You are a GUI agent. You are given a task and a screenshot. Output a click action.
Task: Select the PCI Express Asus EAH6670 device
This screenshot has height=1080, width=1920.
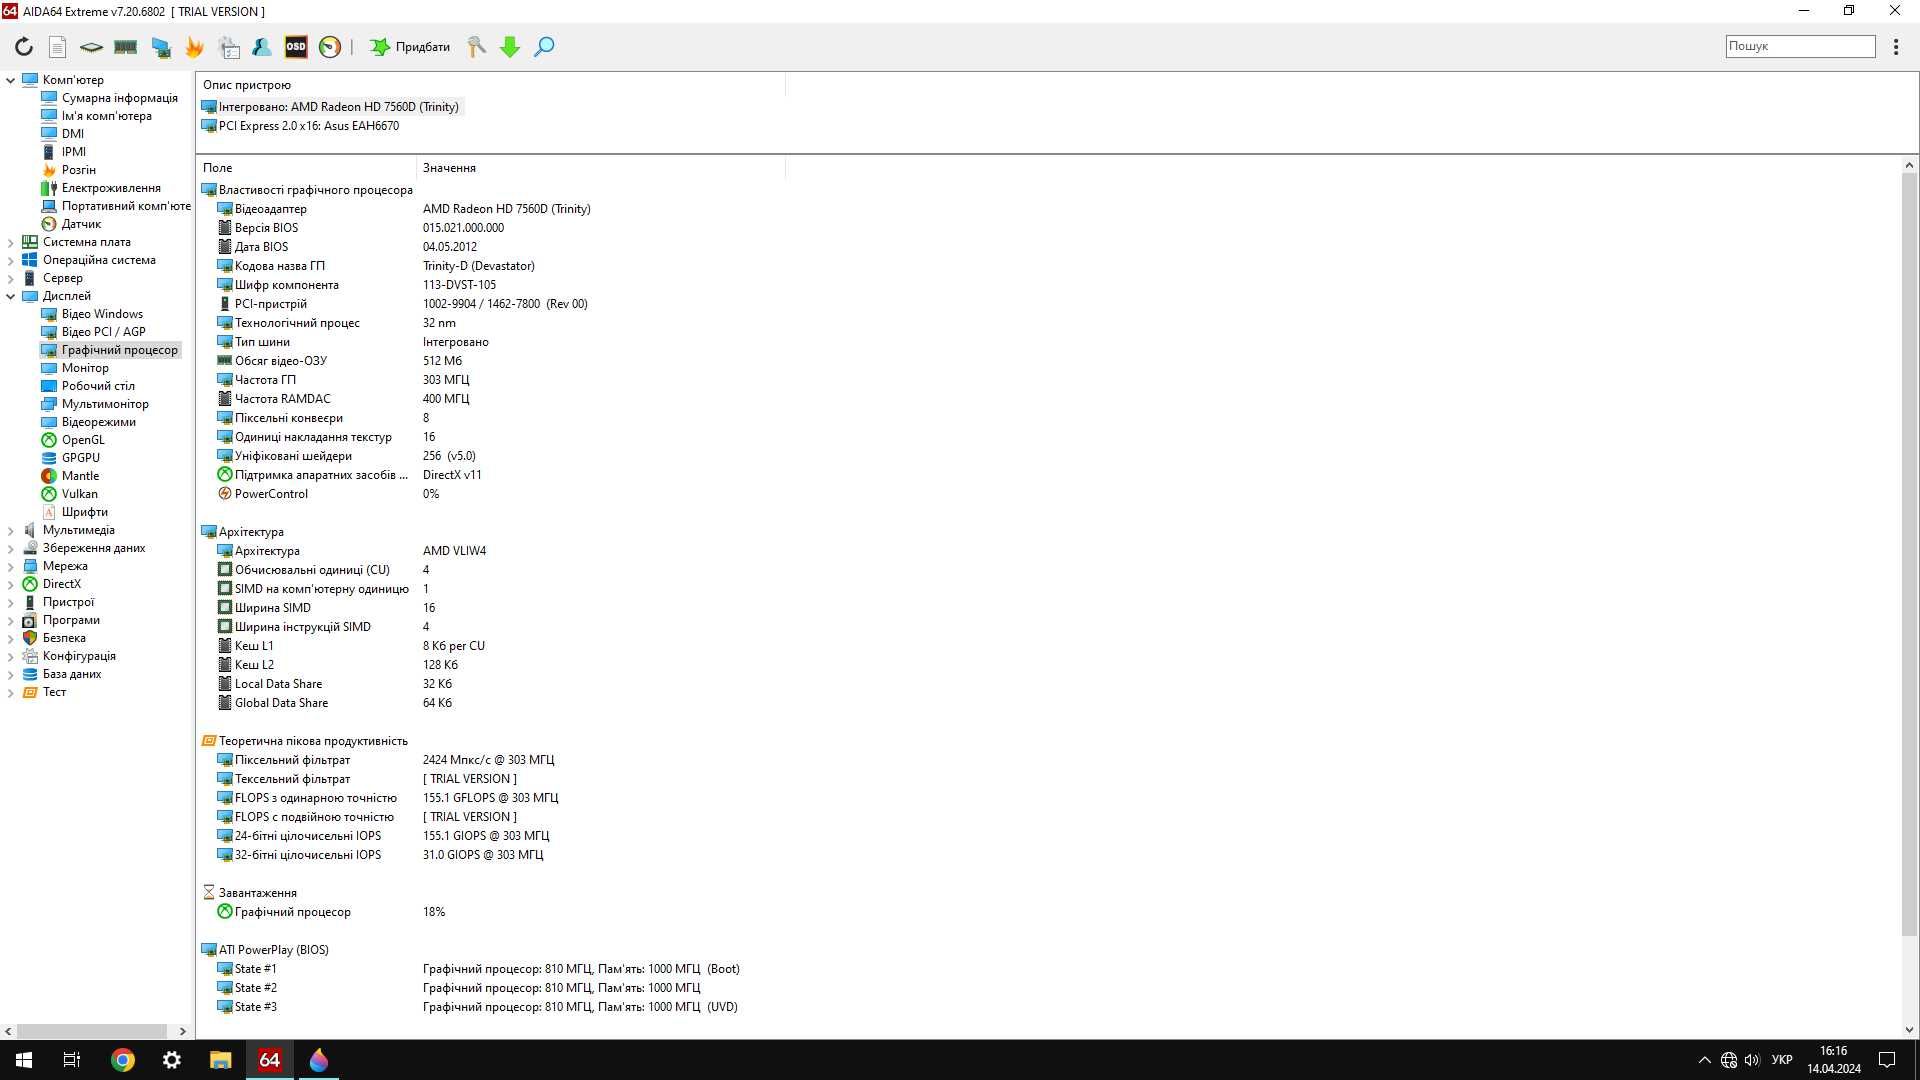tap(301, 126)
